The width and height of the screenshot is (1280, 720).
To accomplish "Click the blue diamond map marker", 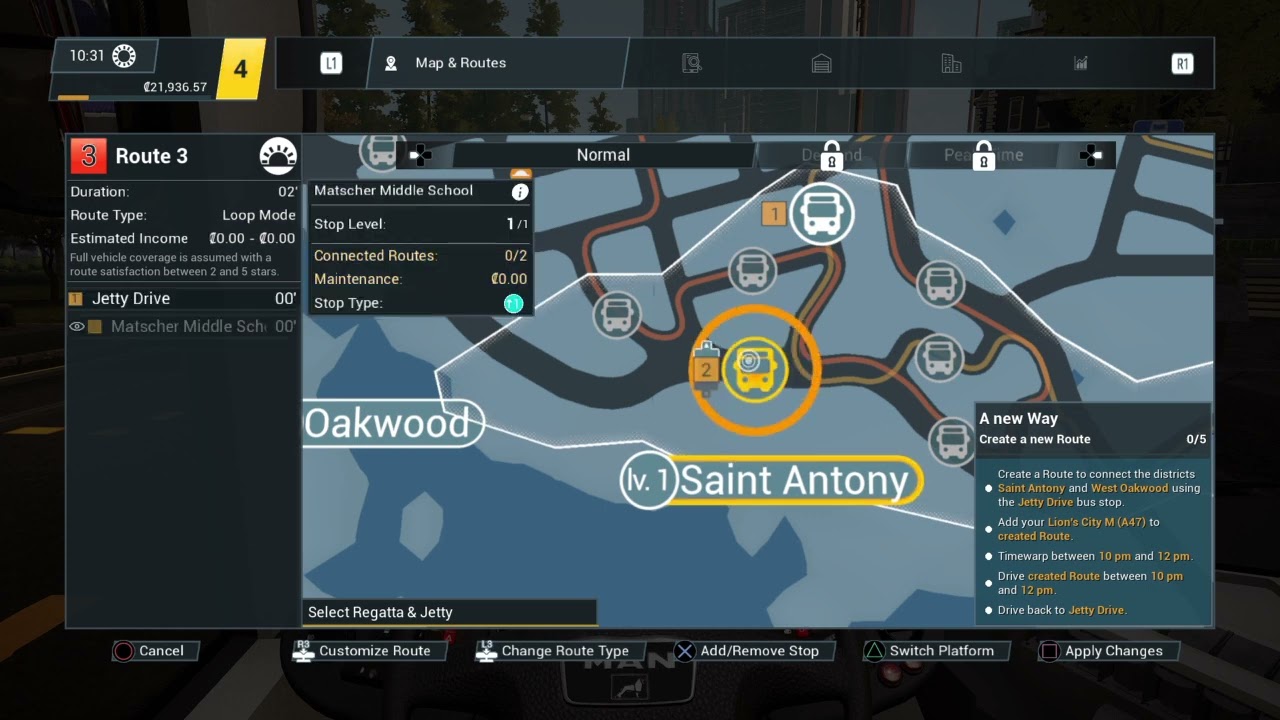I will click(x=1004, y=221).
